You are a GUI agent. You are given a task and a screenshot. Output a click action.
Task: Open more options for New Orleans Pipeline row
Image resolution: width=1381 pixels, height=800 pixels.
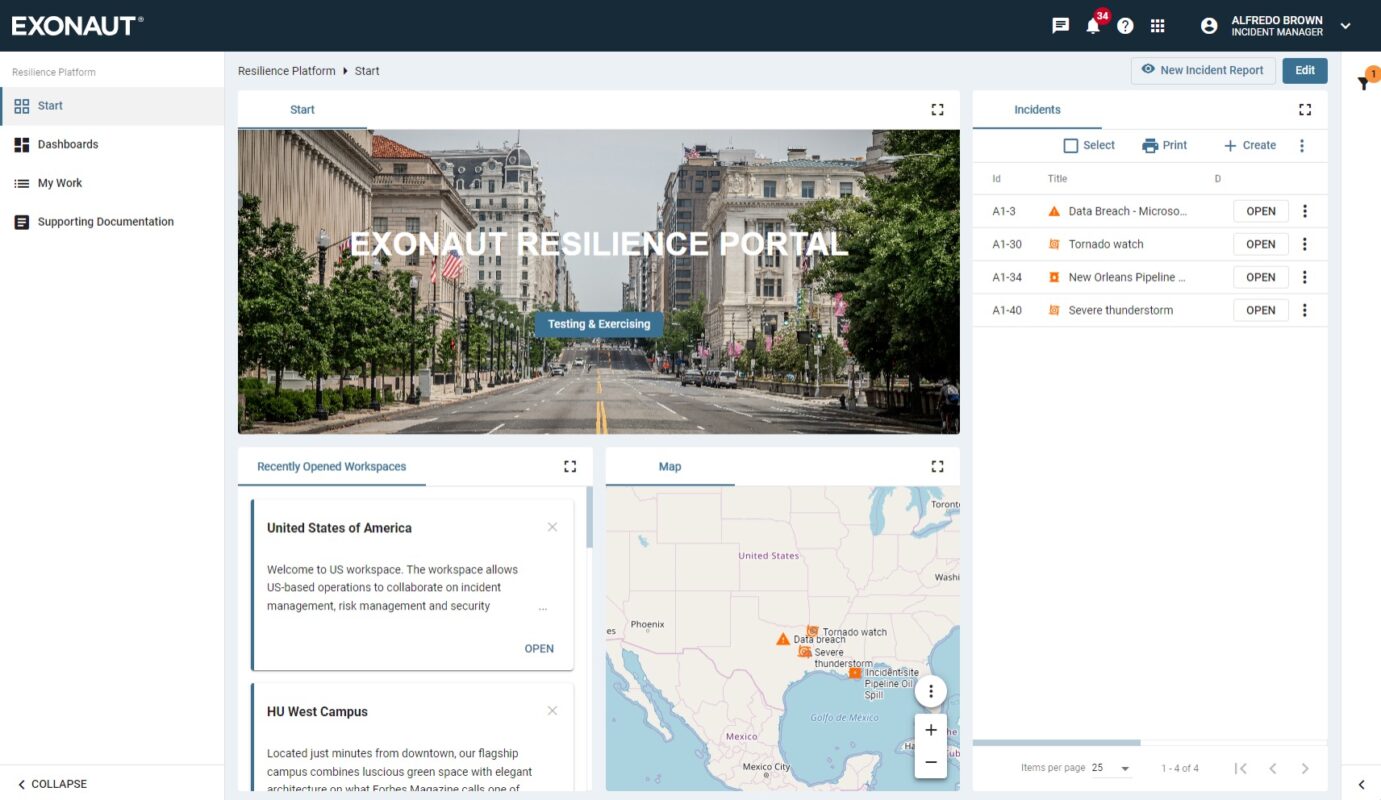coord(1305,277)
